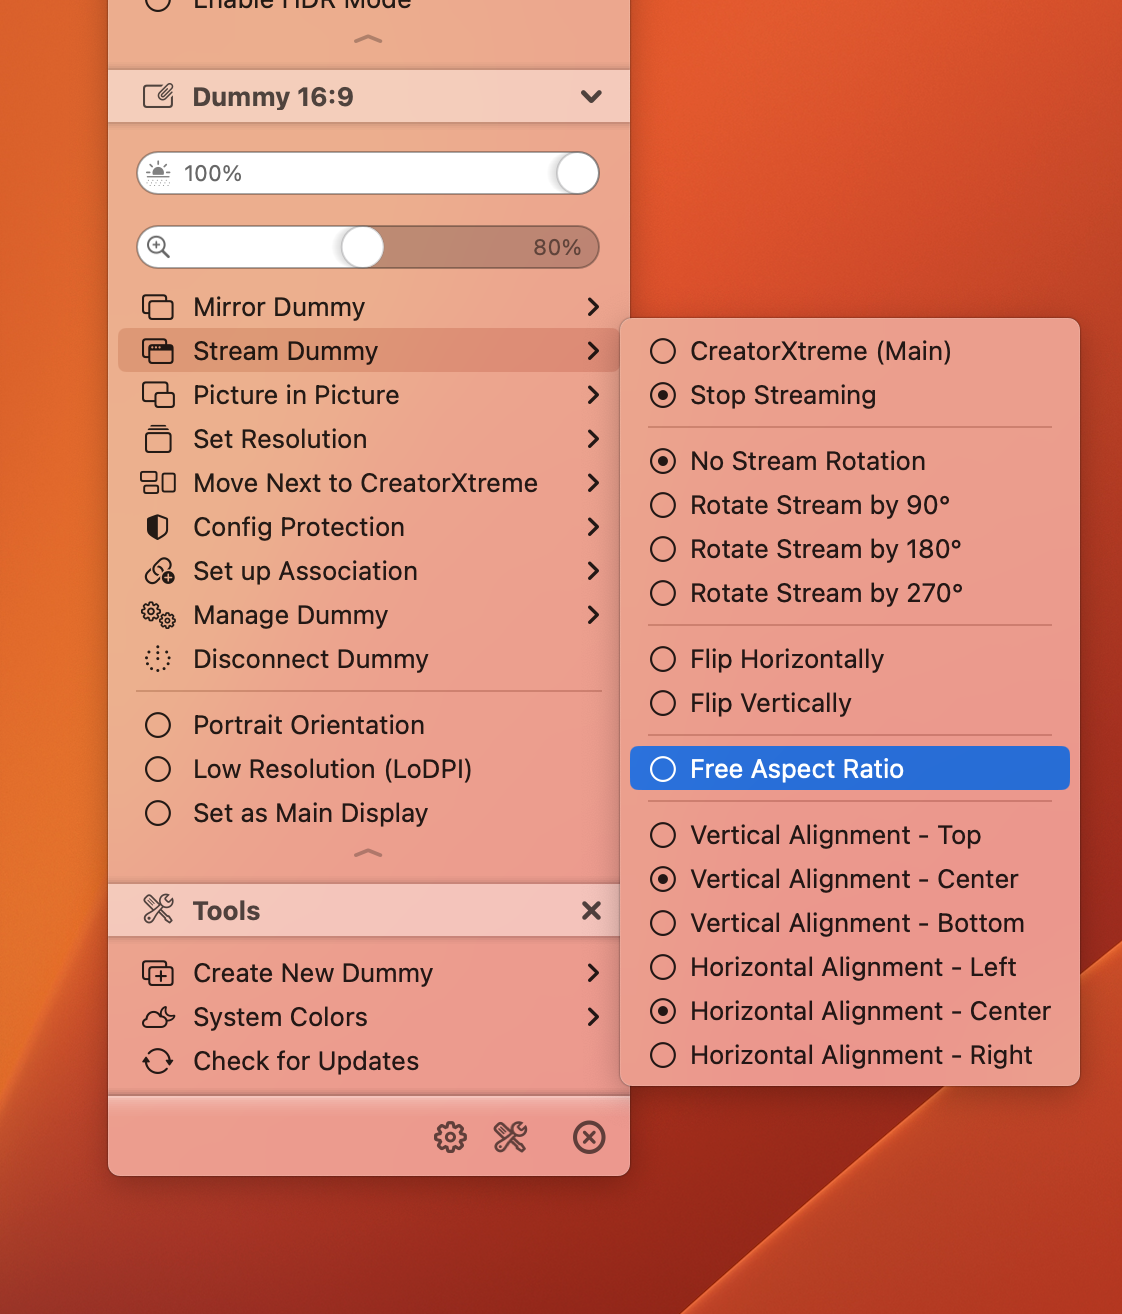Image resolution: width=1122 pixels, height=1314 pixels.
Task: Click the magnifier icon on the zoom slider
Action: point(160,247)
